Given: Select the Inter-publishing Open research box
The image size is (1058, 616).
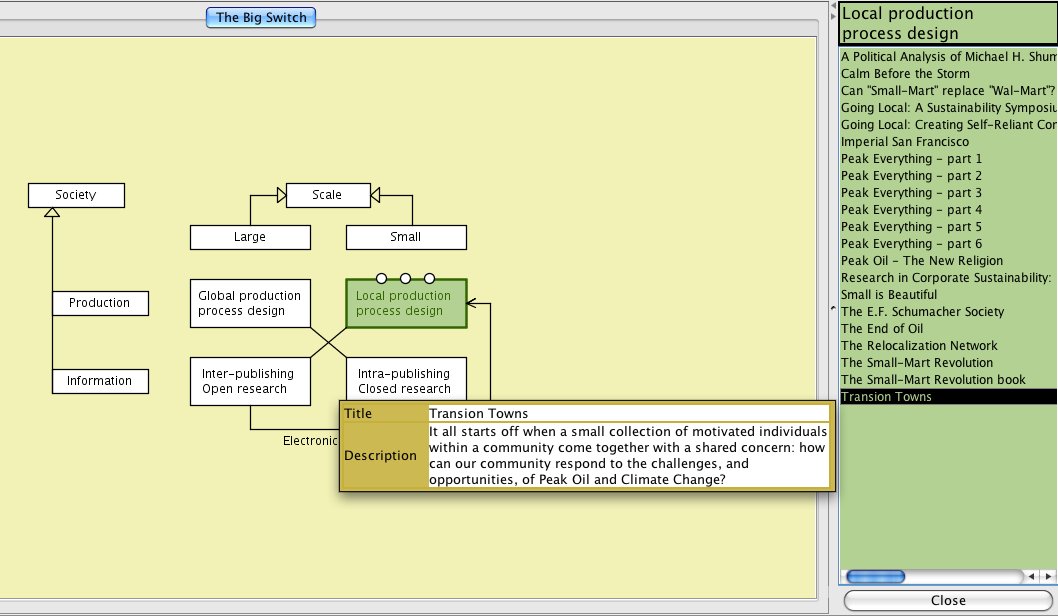Looking at the screenshot, I should pos(250,381).
